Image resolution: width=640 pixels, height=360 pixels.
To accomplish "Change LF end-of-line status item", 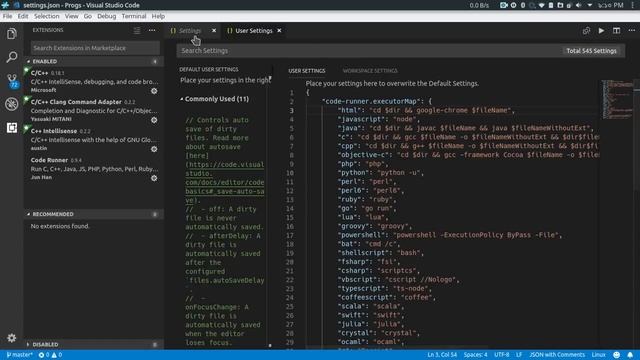I will tap(519, 355).
